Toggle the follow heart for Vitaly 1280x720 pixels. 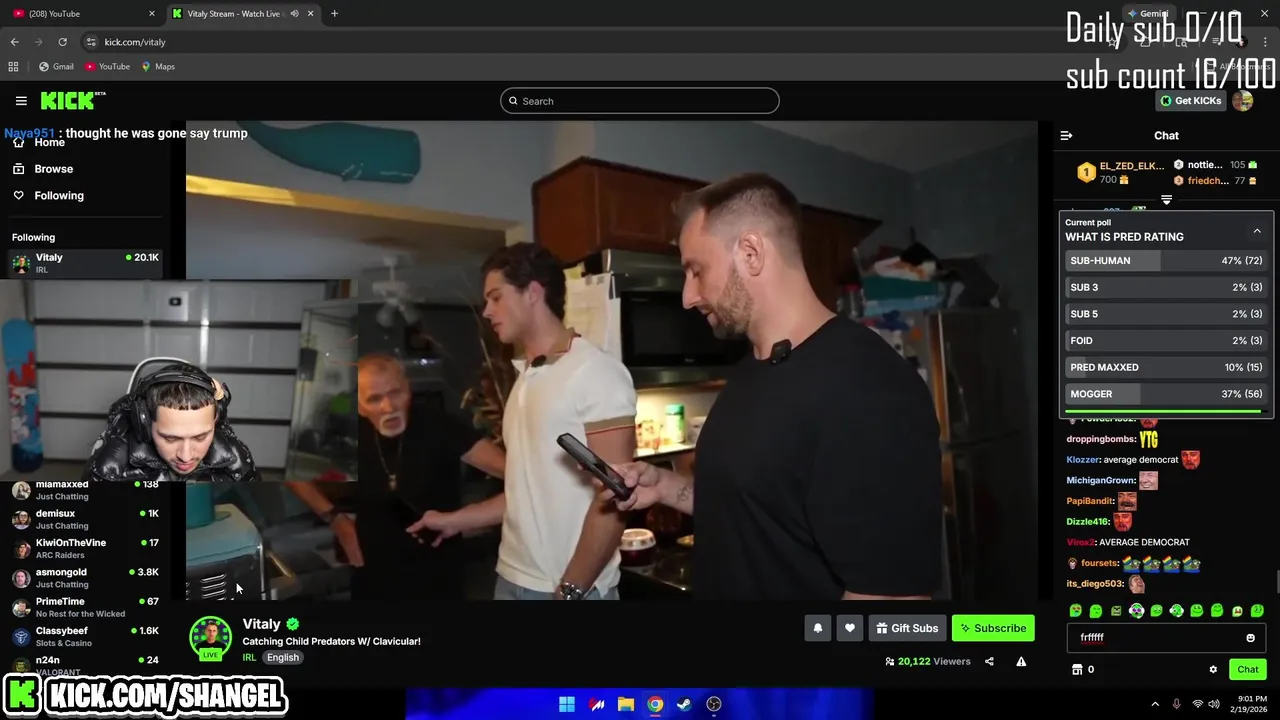[850, 628]
